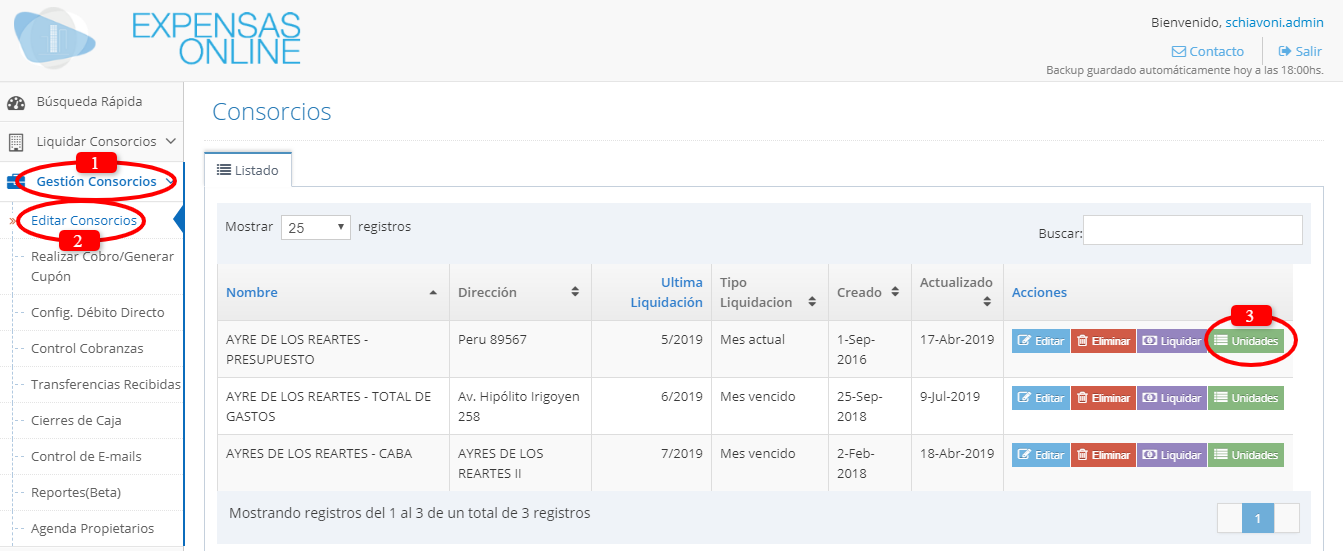Switch to the Listado tab
Viewport: 1343px width, 551px height.
(x=248, y=171)
